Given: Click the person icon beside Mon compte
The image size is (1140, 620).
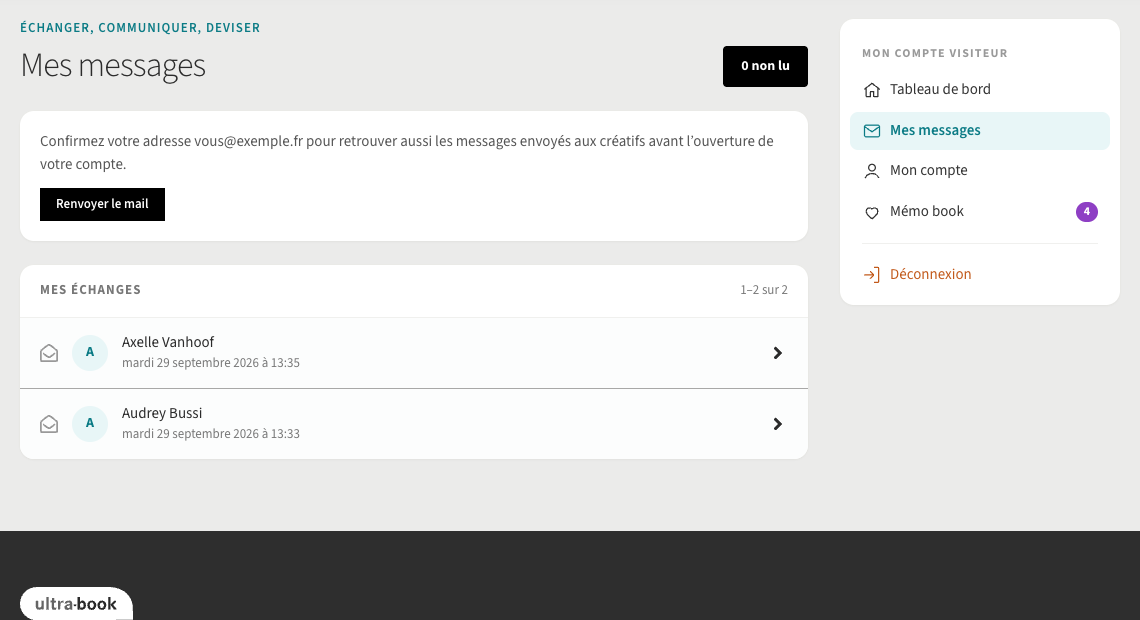Looking at the screenshot, I should pos(872,171).
